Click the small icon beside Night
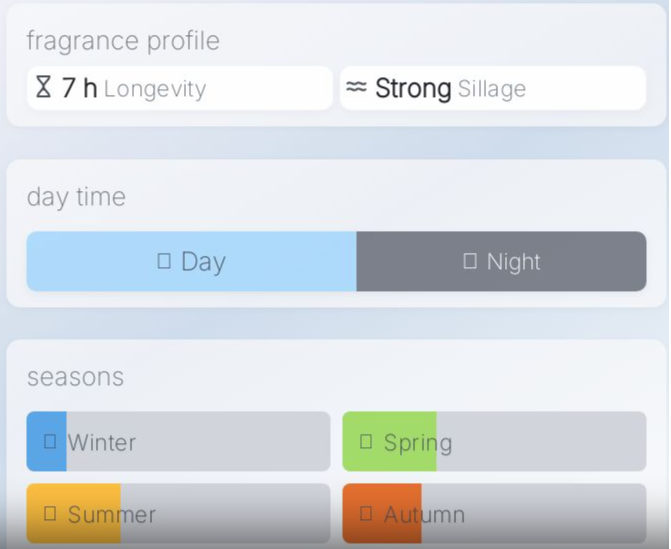671x549 pixels. (x=470, y=261)
